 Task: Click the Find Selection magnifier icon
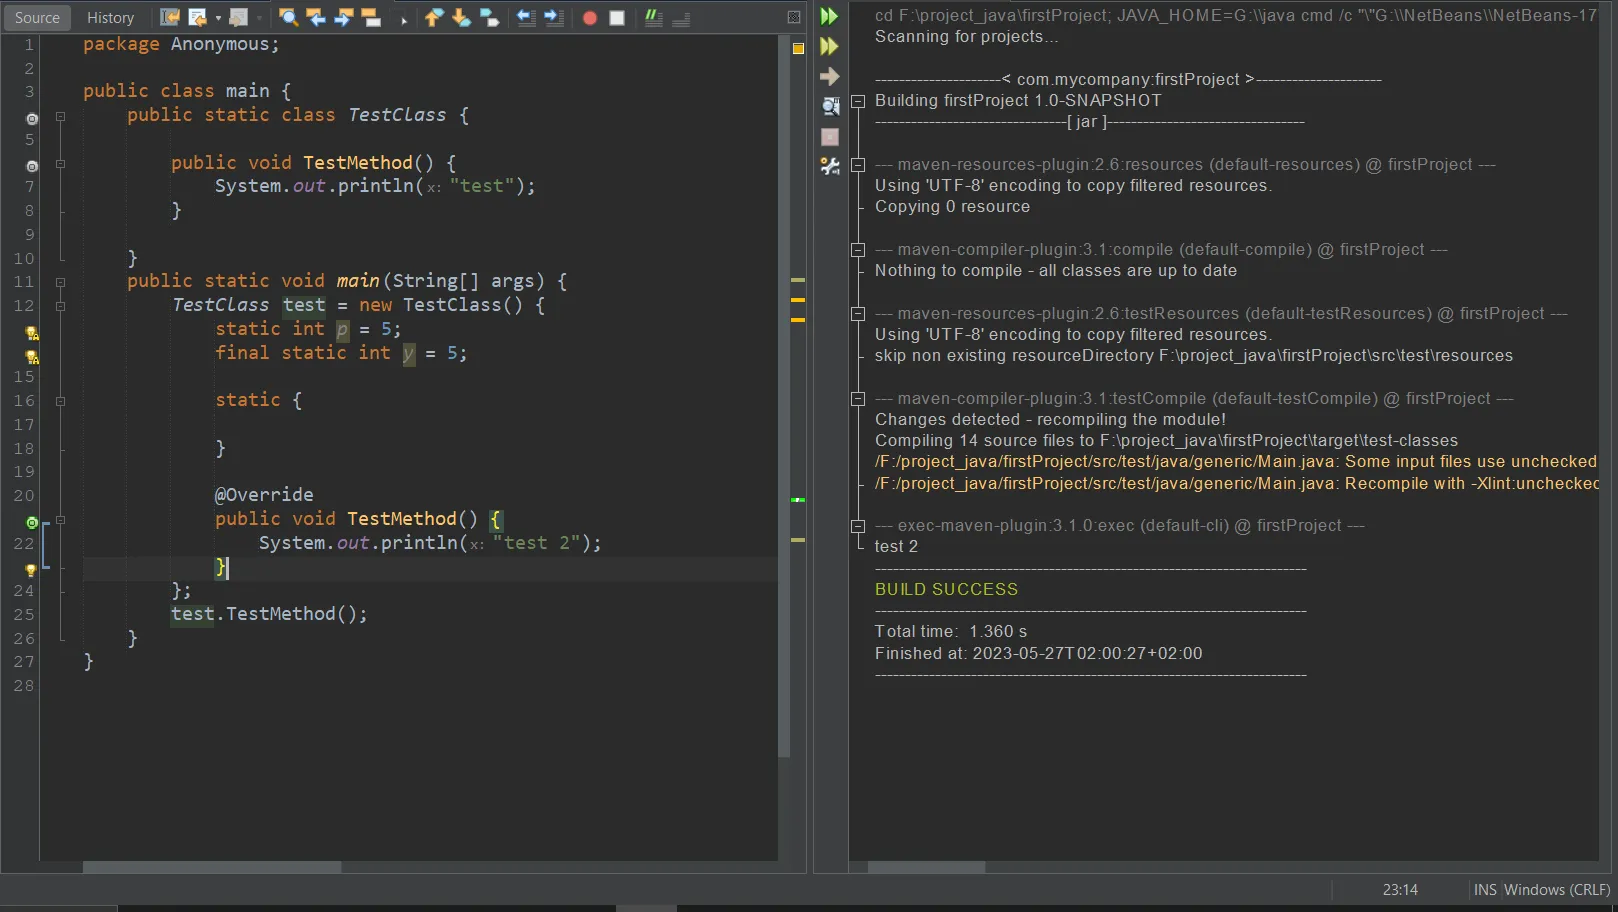pos(288,18)
